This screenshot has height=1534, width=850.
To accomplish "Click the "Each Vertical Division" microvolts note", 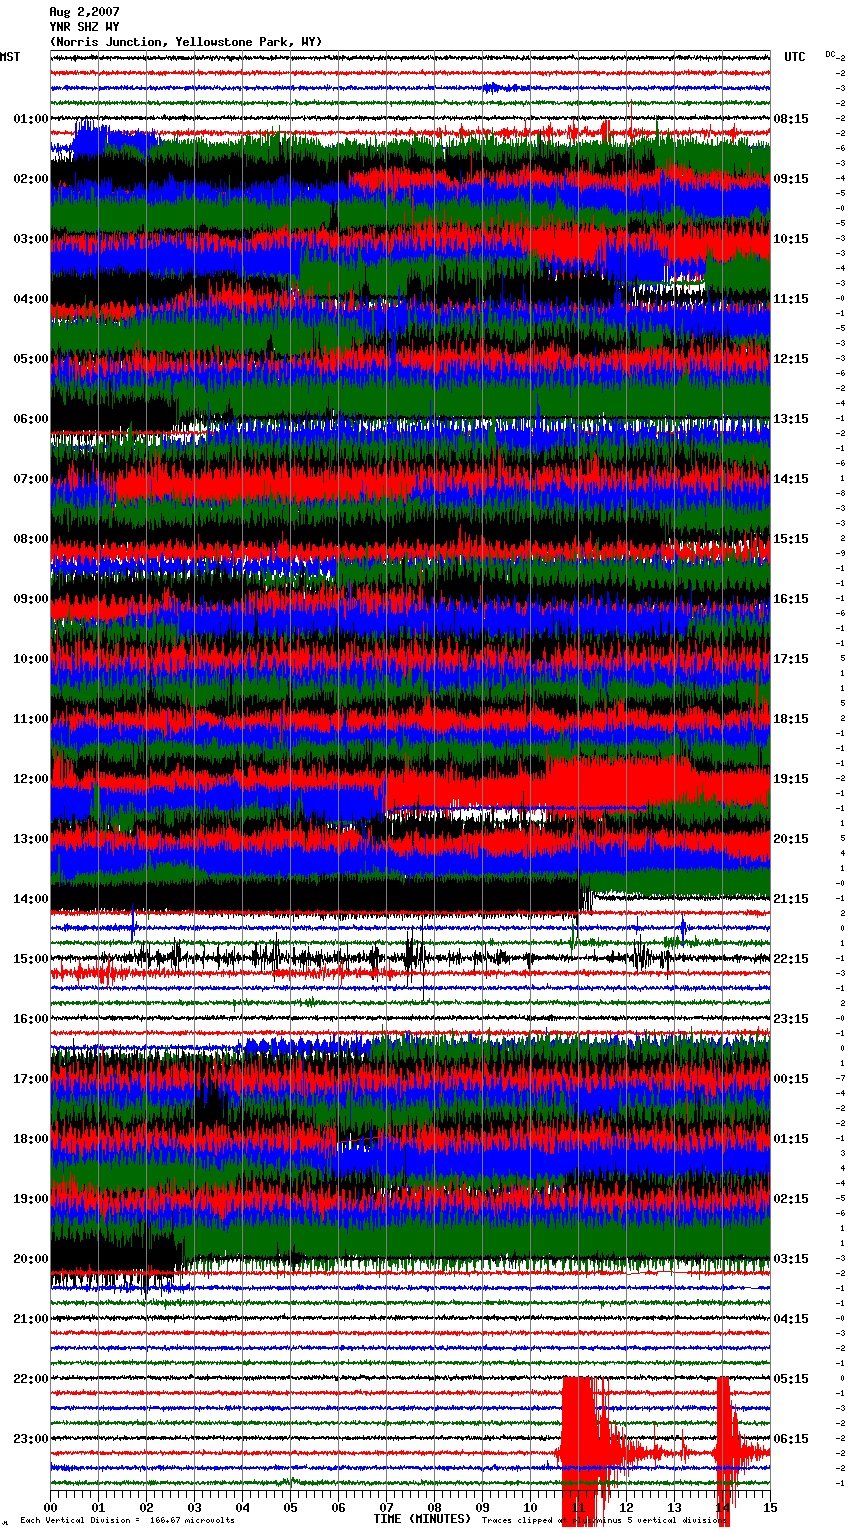I will click(x=127, y=1520).
